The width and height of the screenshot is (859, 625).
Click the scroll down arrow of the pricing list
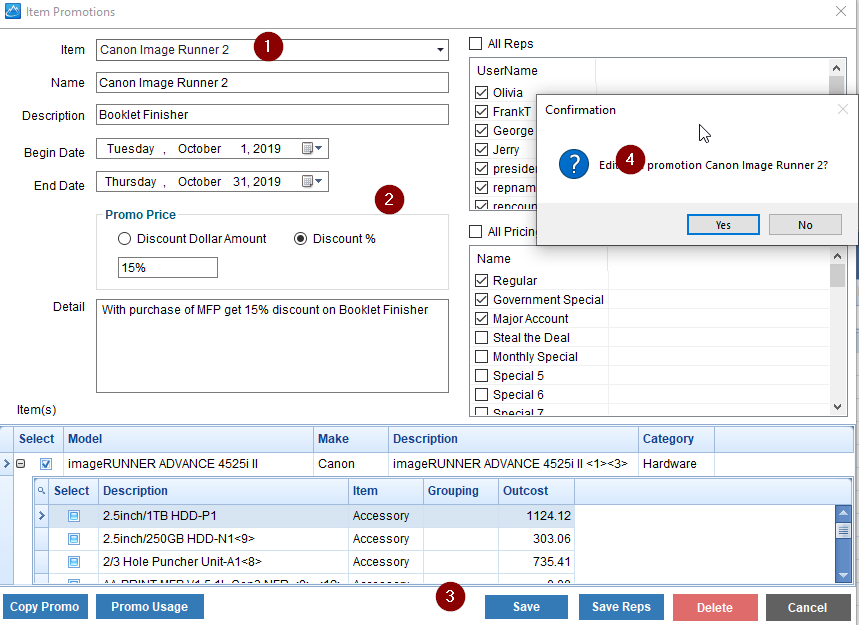[x=837, y=406]
